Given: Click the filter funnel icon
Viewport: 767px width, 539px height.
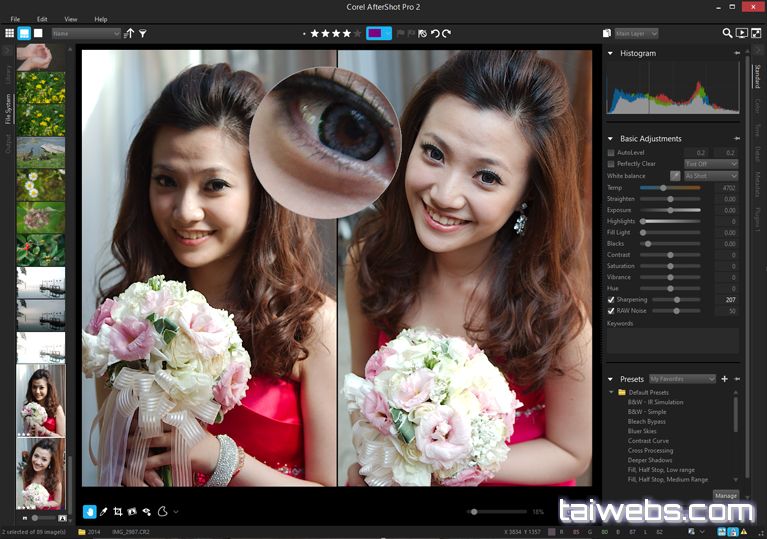Looking at the screenshot, I should click(x=143, y=33).
